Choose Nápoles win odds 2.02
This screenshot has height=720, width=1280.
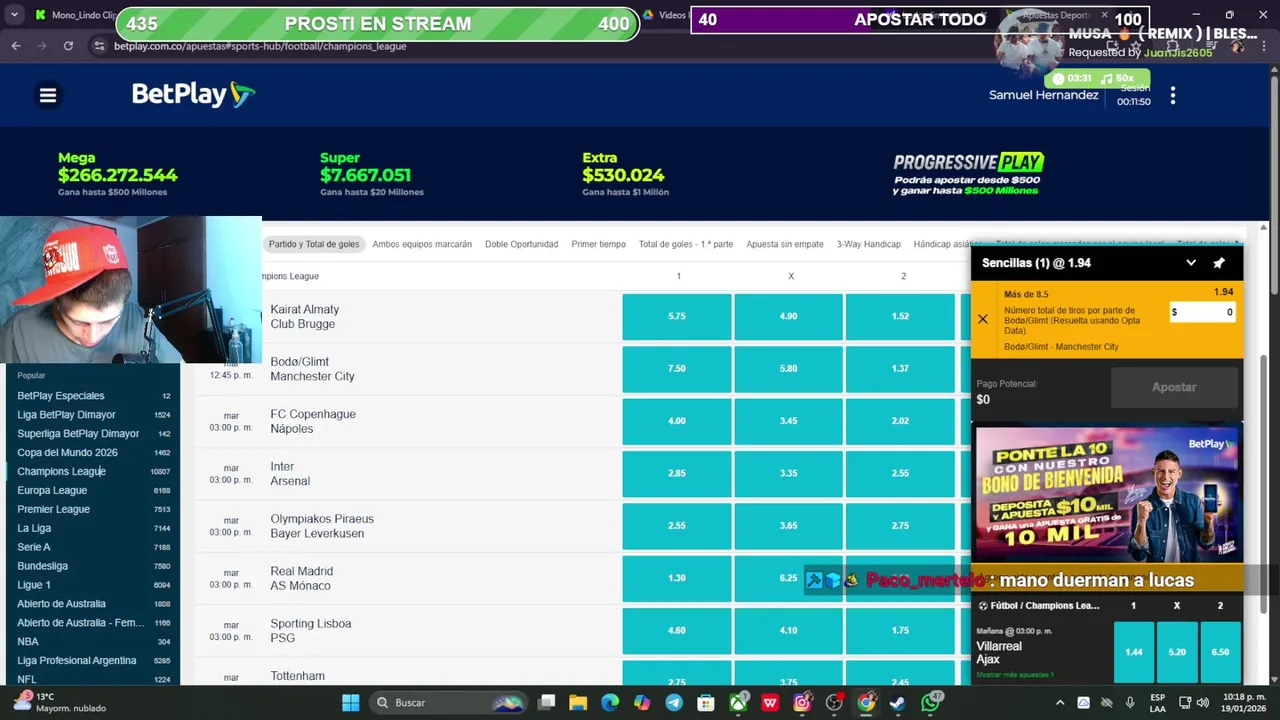coord(900,421)
